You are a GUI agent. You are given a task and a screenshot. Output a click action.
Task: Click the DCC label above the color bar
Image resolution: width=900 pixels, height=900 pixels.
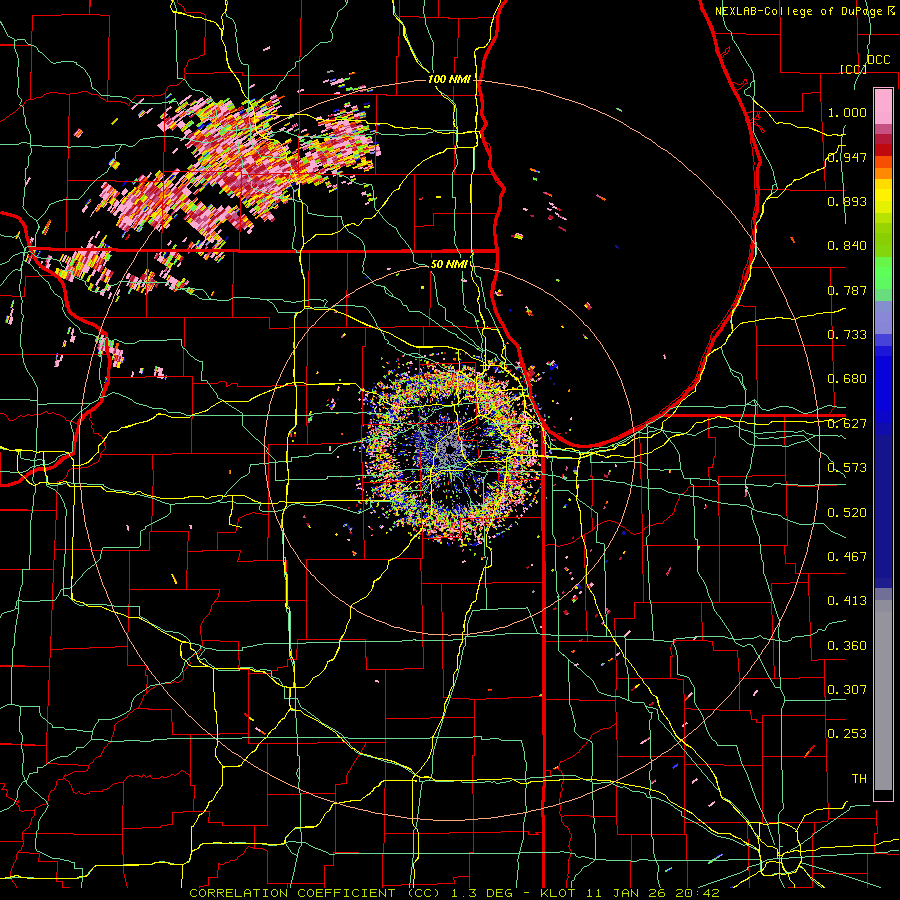[878, 60]
